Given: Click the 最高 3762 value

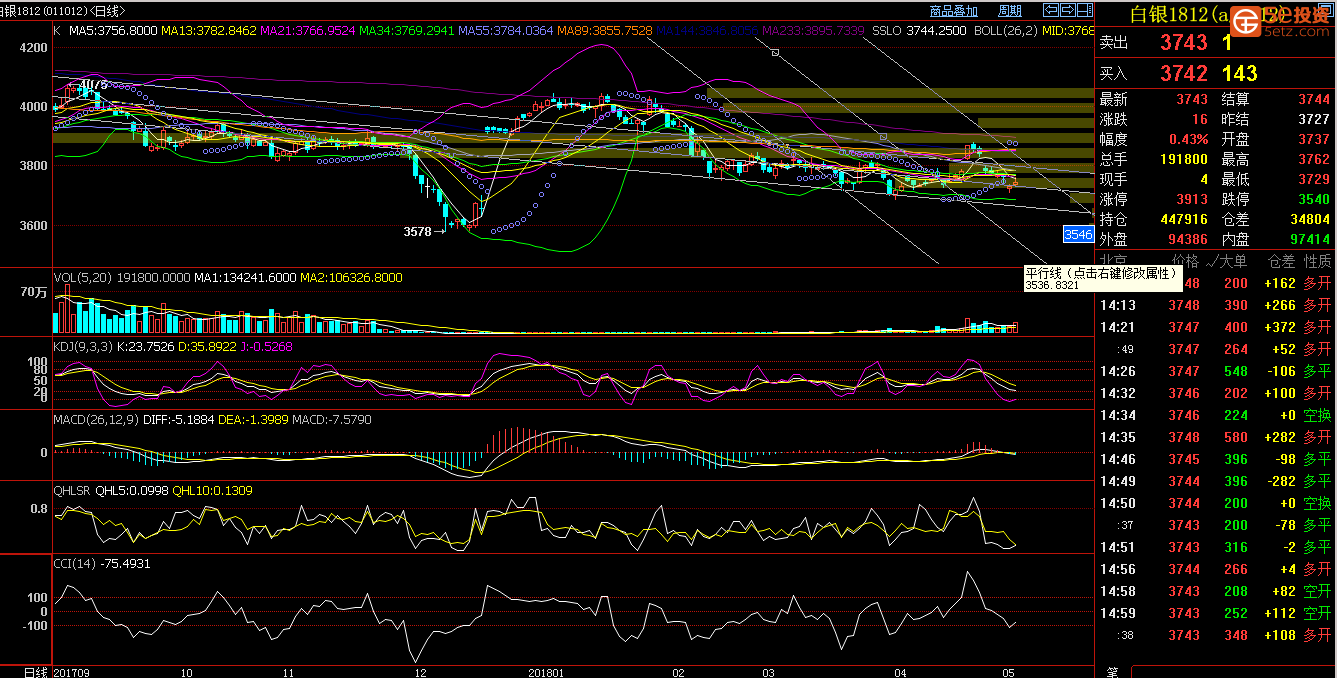Looking at the screenshot, I should click(1314, 159).
